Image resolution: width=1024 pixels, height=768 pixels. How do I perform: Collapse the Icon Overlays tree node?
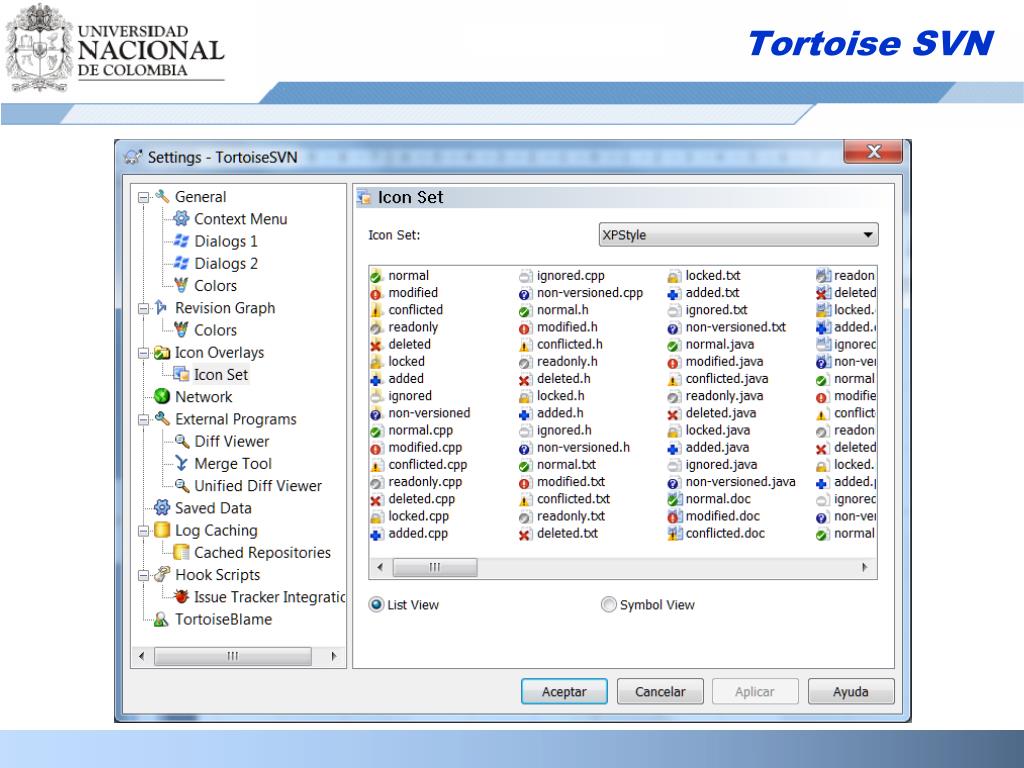tap(143, 353)
